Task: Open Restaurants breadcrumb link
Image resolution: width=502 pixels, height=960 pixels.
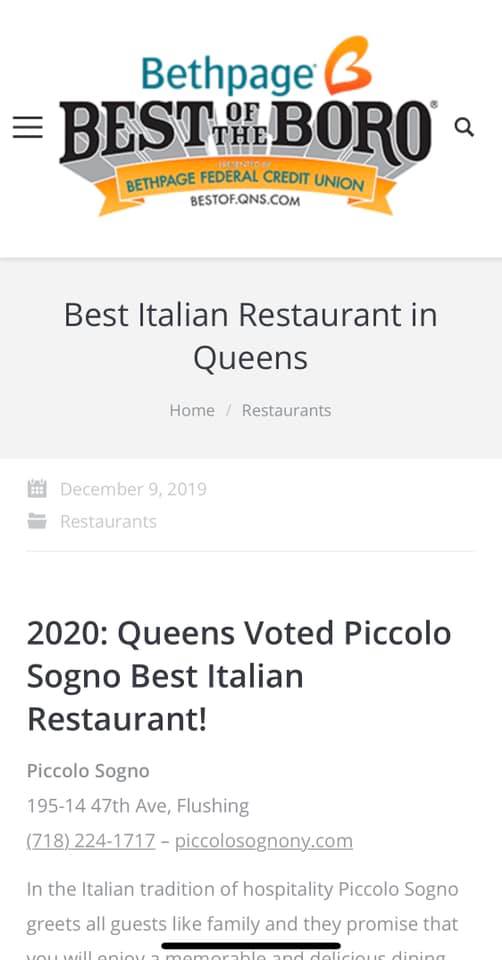Action: (x=287, y=410)
